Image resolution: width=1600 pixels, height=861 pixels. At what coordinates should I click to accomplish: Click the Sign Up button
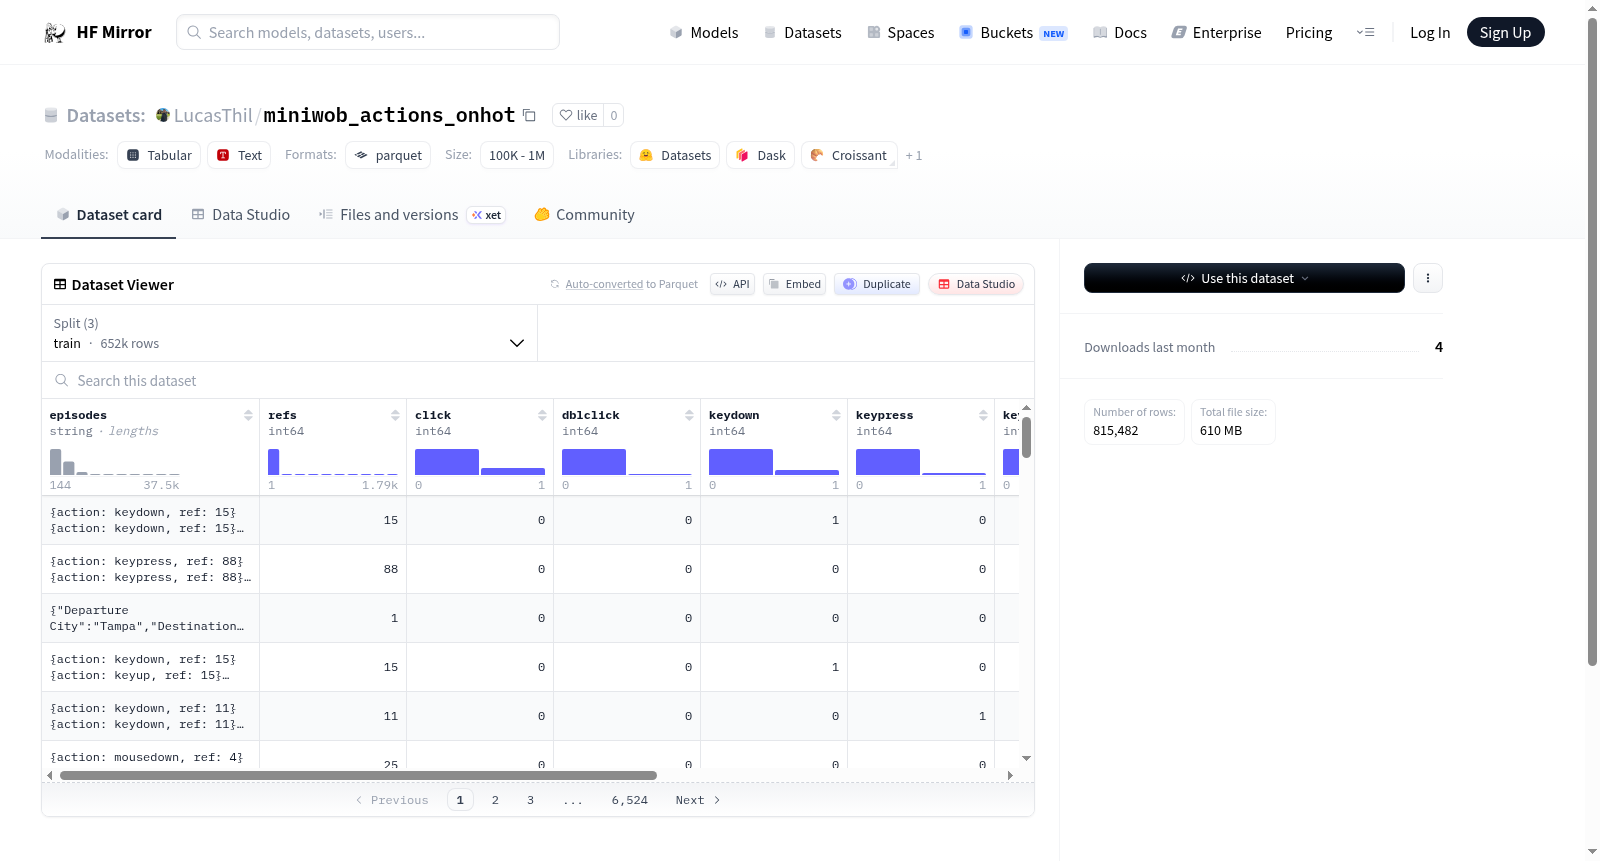pyautogui.click(x=1505, y=33)
